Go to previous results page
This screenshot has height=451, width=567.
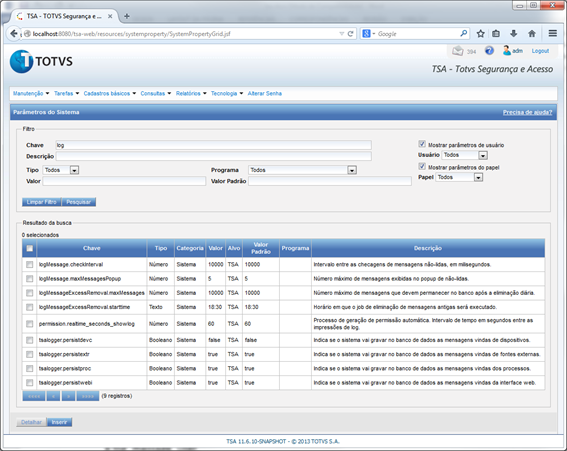(53, 396)
